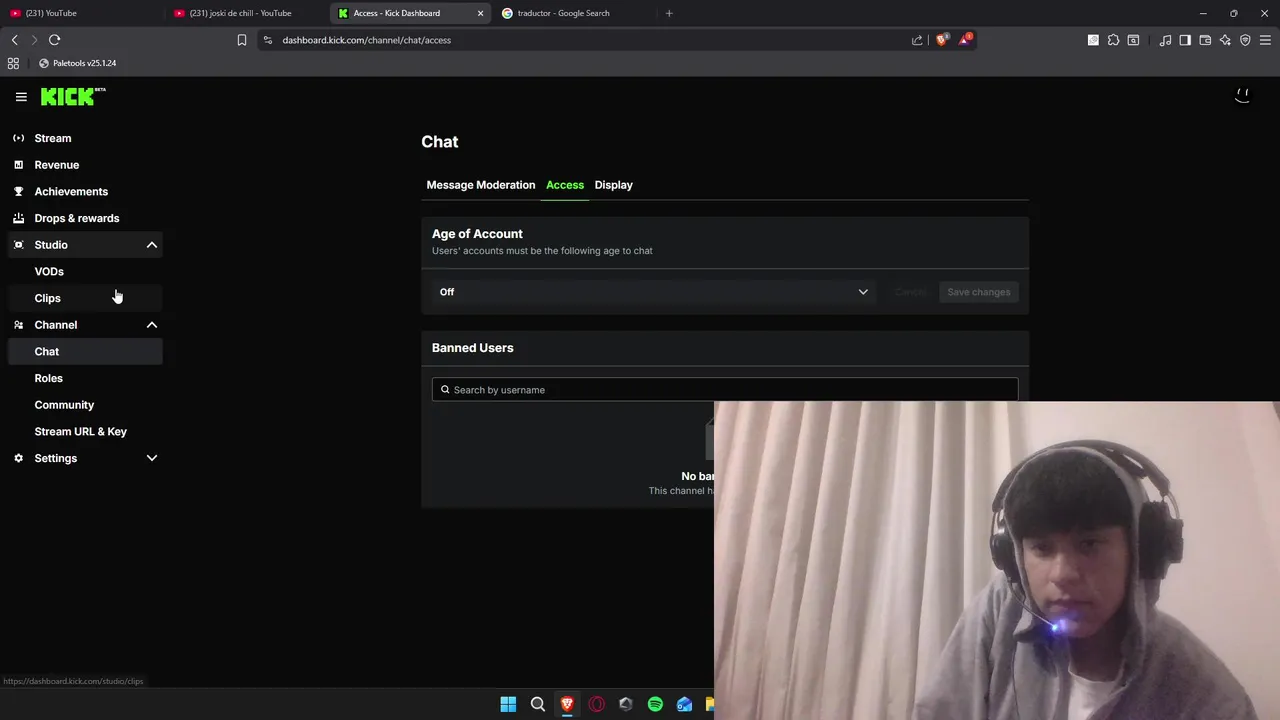Click the Achievements trophy icon
The image size is (1280, 720).
pos(18,191)
